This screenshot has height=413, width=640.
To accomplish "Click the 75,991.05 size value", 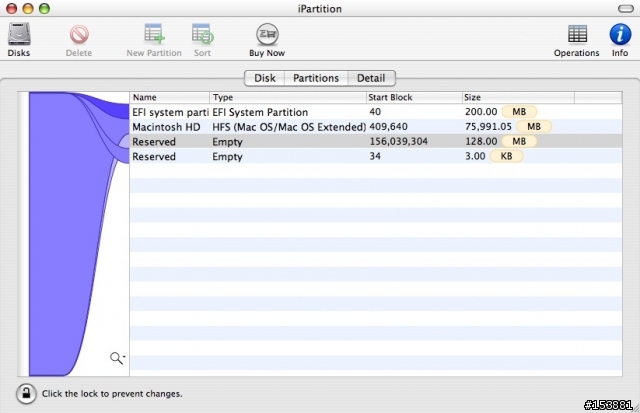I will pos(488,127).
